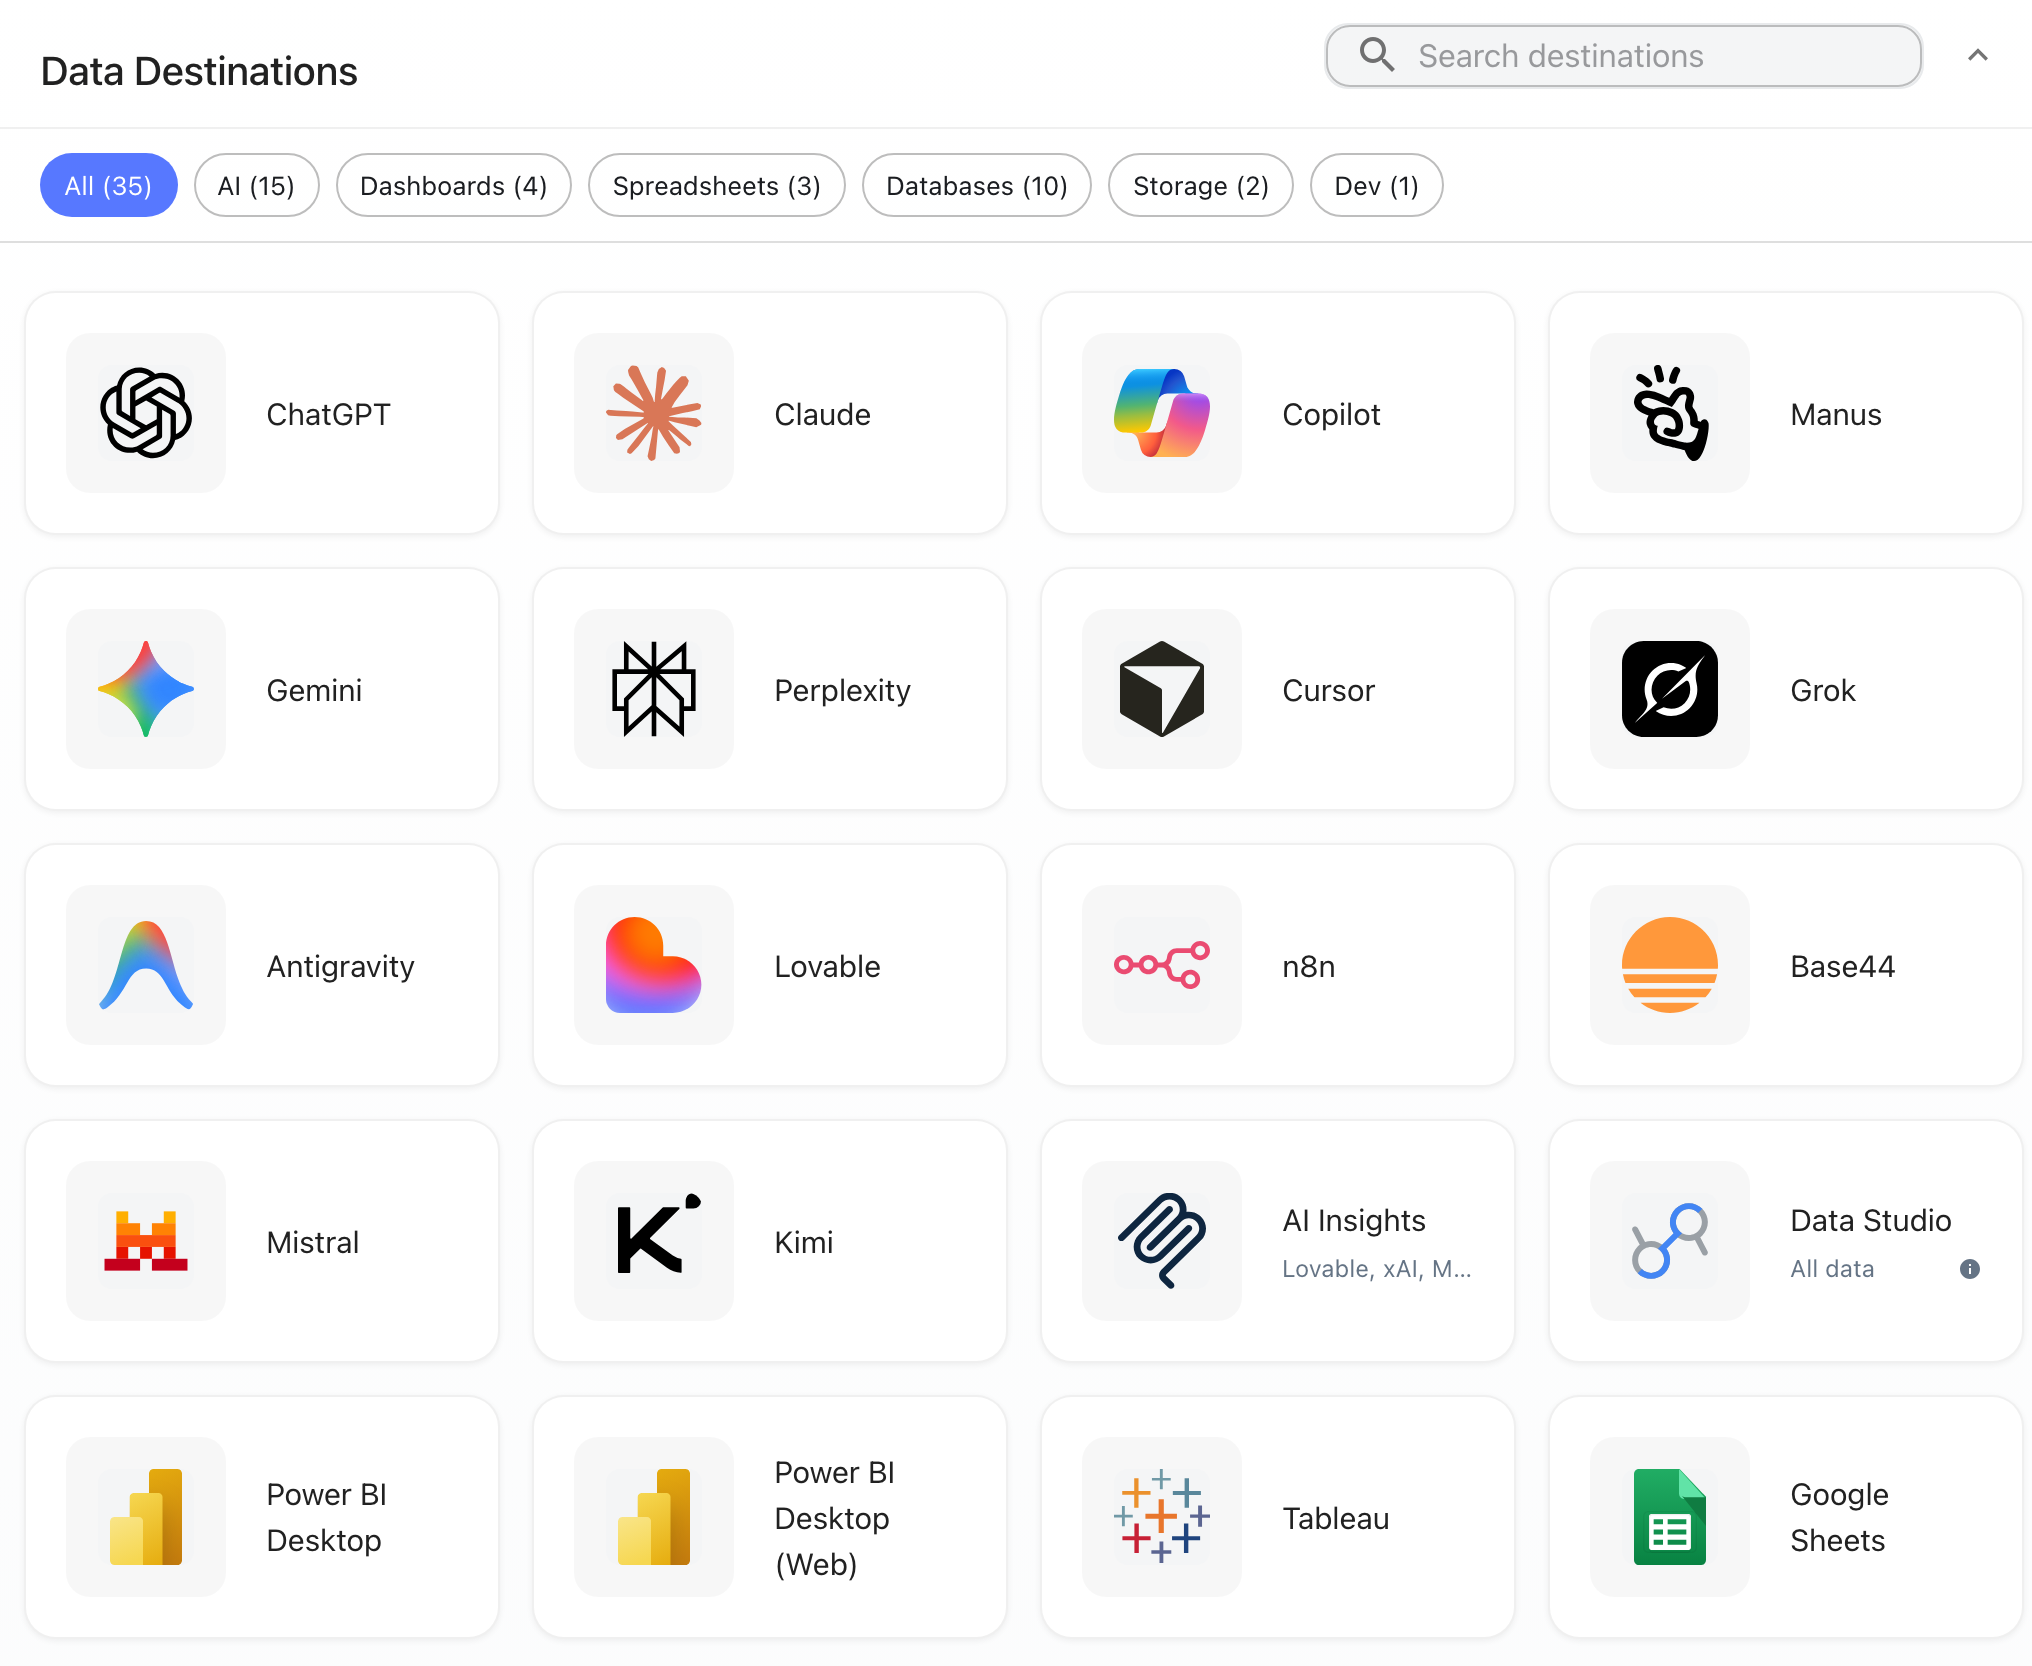This screenshot has width=2032, height=1666.
Task: Click the Data Studio logo icon
Action: [x=1670, y=1241]
